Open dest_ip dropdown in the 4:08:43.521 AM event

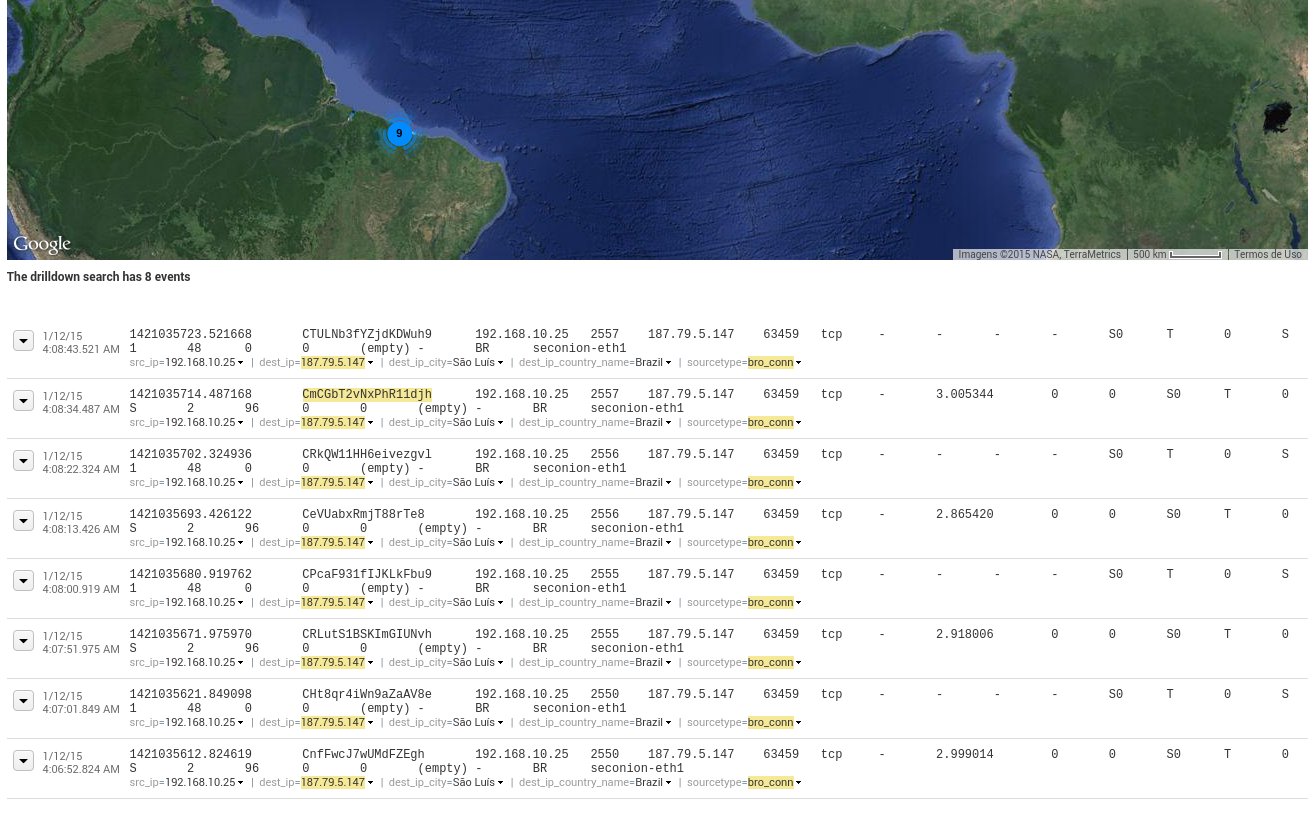[370, 363]
